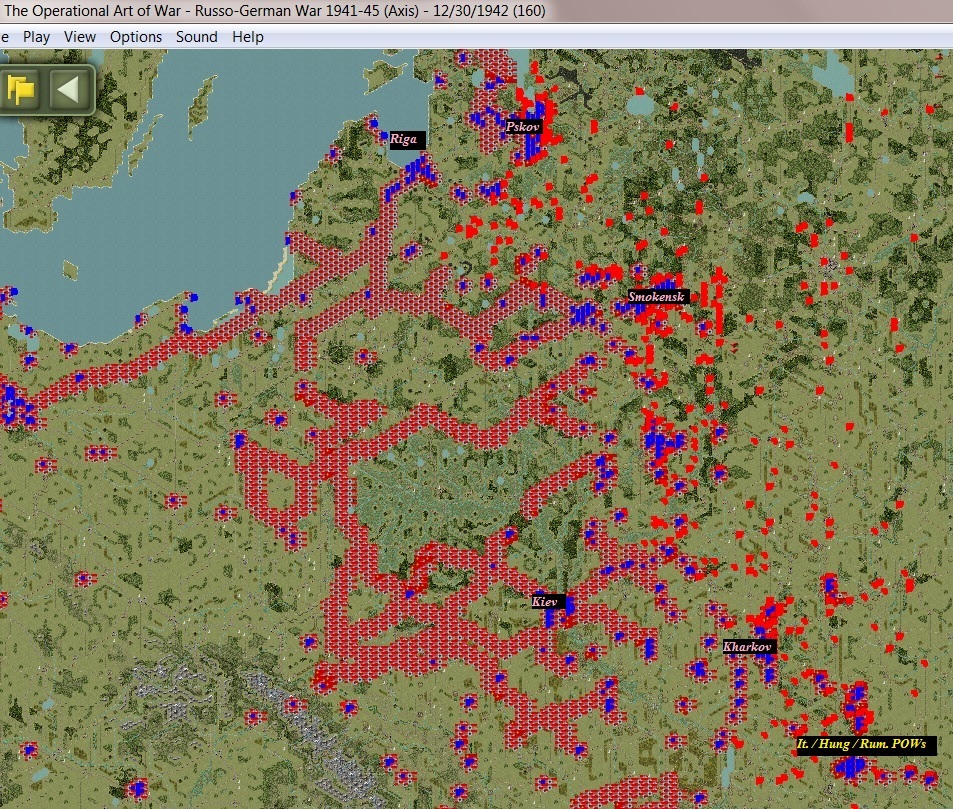Open the Options menu

coord(136,37)
